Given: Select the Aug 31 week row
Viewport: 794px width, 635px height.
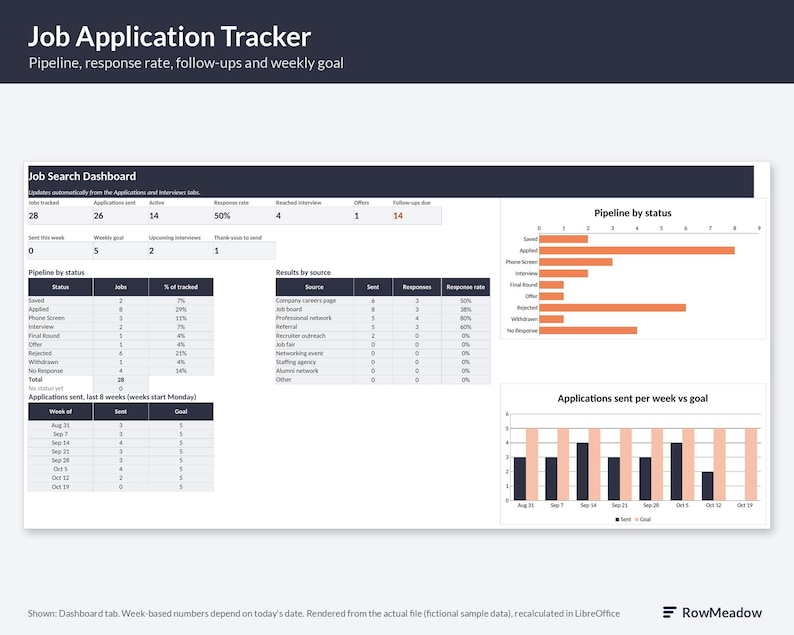Looking at the screenshot, I should pyautogui.click(x=121, y=425).
